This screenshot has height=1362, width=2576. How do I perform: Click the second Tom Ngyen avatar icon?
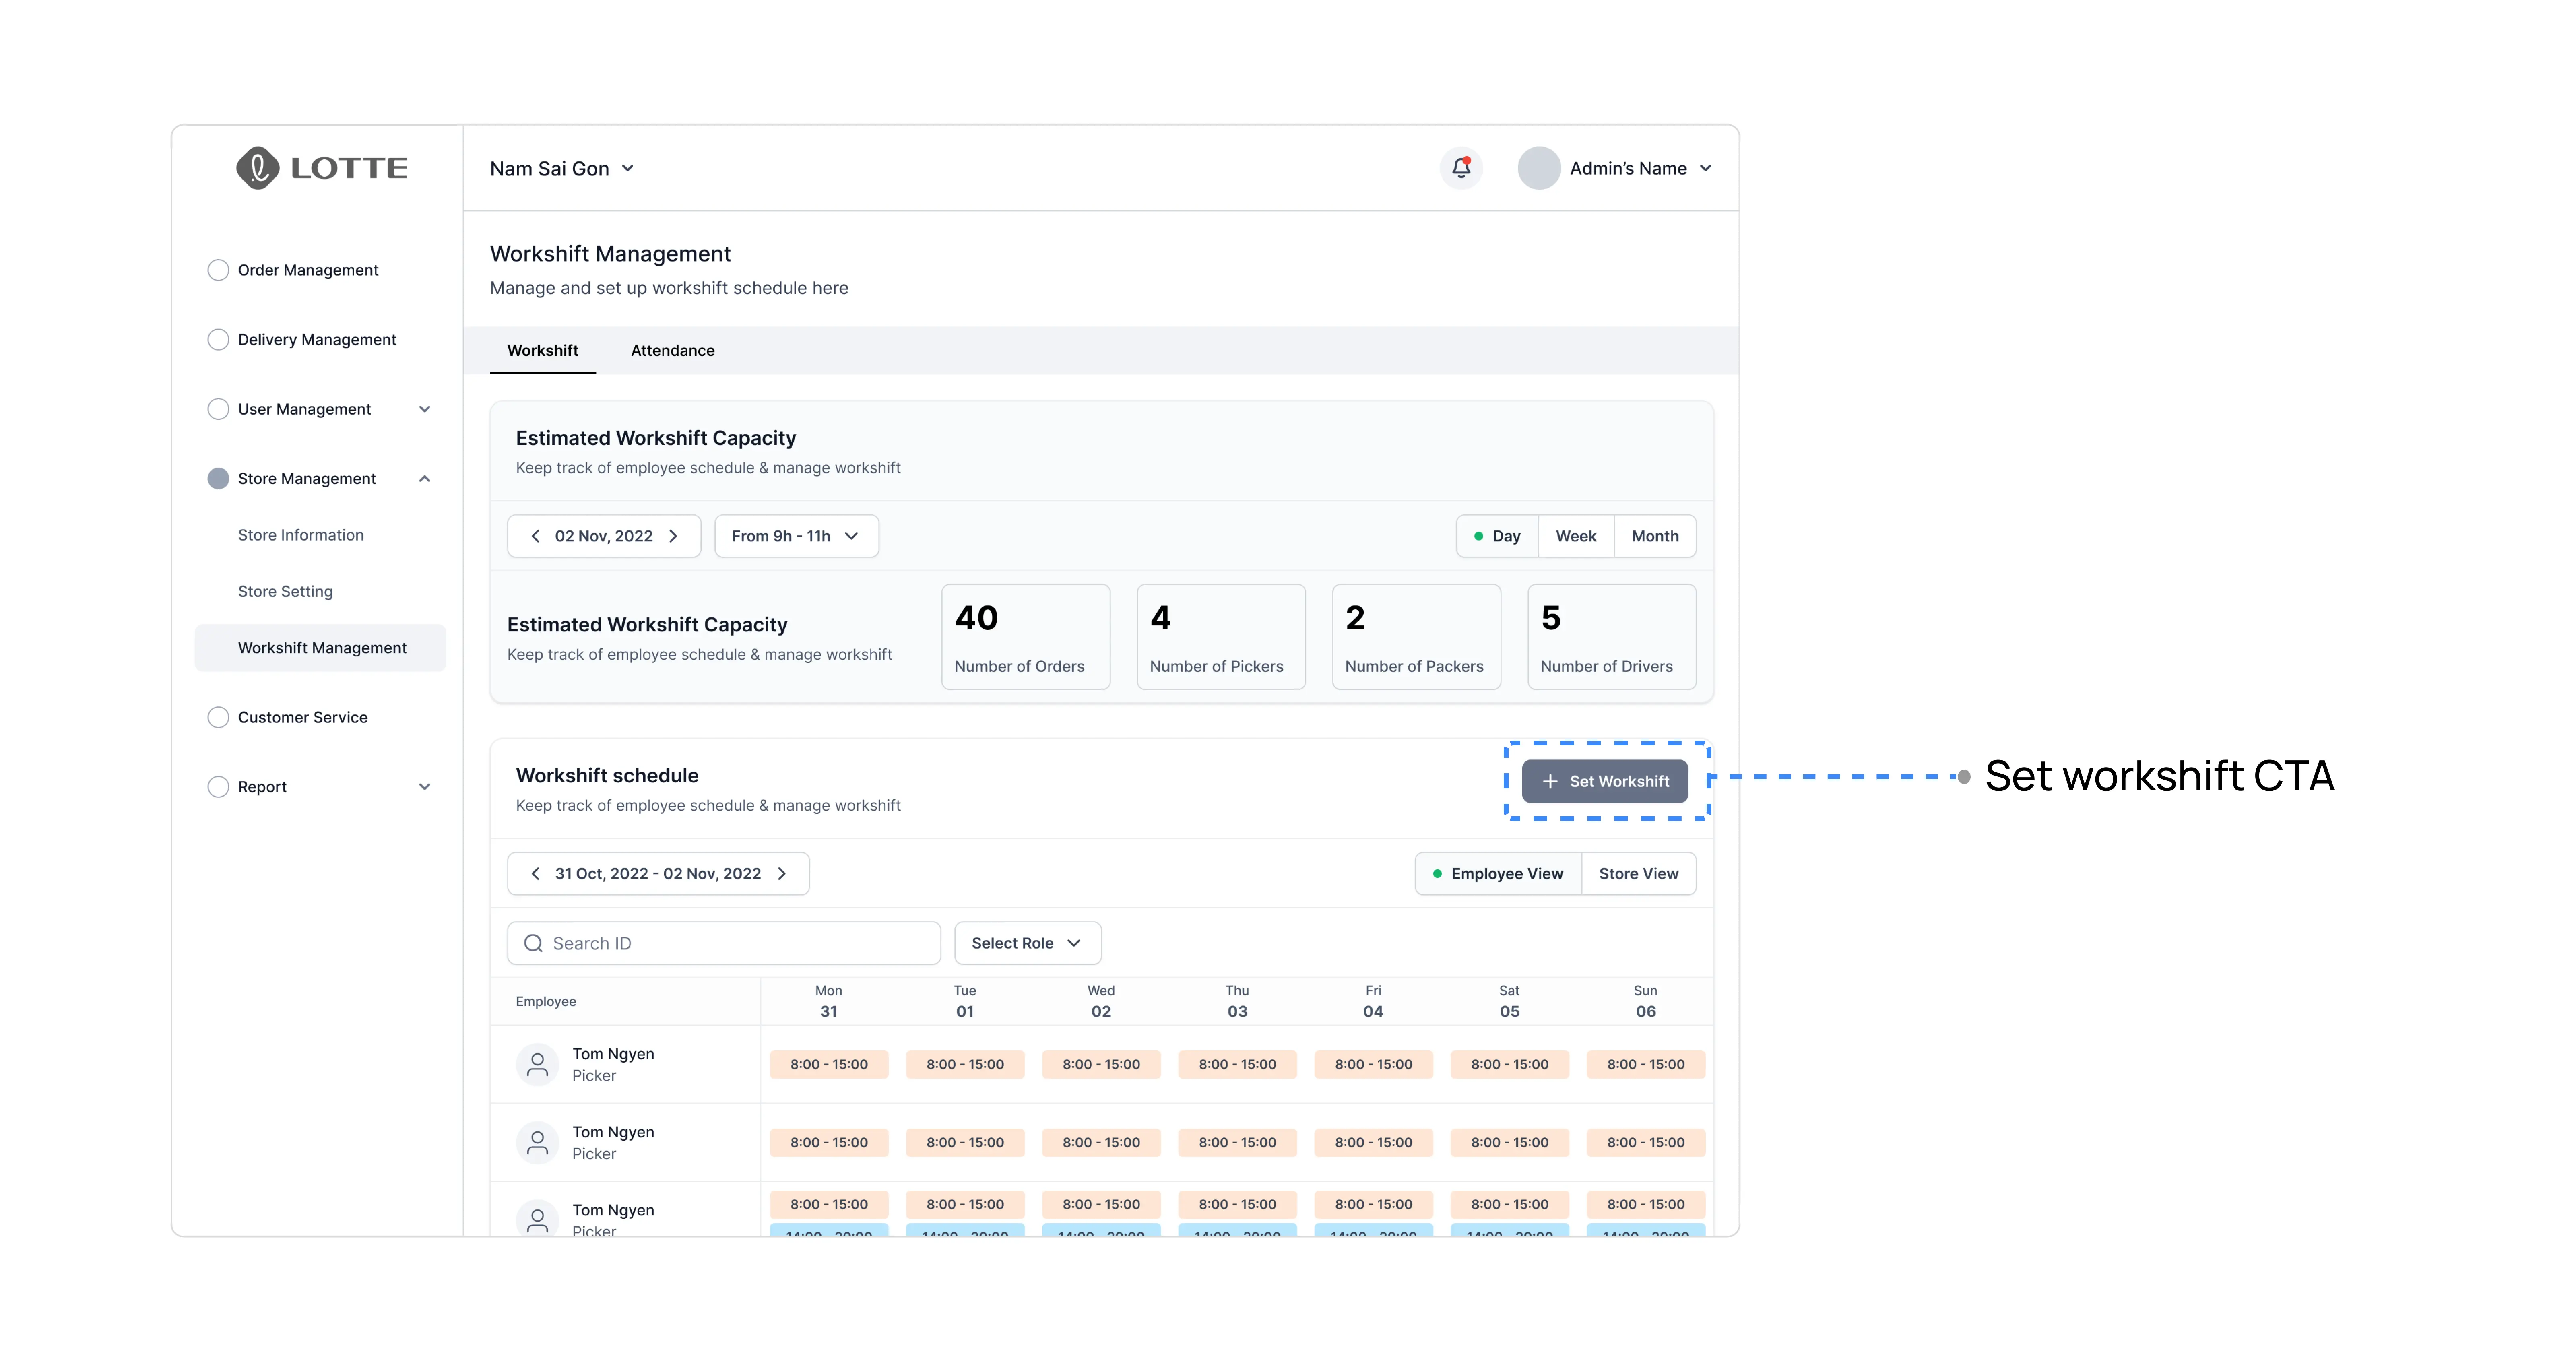[x=537, y=1143]
